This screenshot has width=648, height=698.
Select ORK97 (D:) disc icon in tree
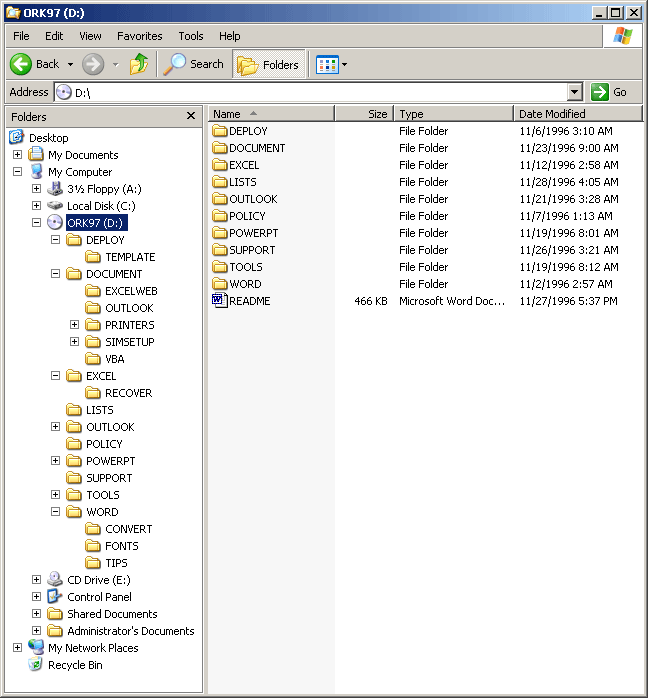click(x=55, y=223)
